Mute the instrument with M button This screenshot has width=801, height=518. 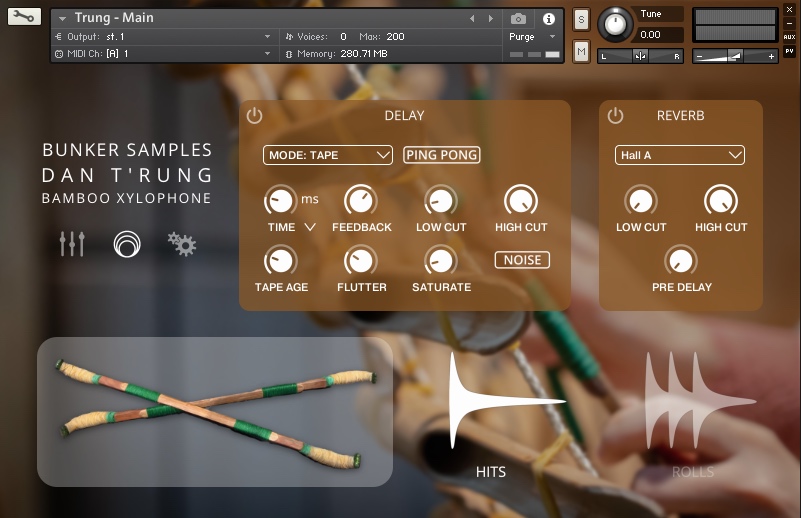tap(581, 51)
